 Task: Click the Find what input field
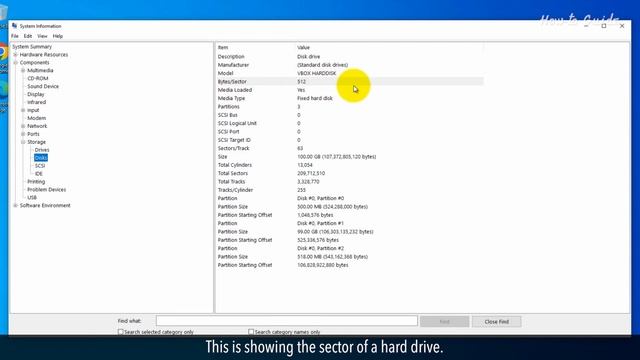pyautogui.click(x=287, y=321)
